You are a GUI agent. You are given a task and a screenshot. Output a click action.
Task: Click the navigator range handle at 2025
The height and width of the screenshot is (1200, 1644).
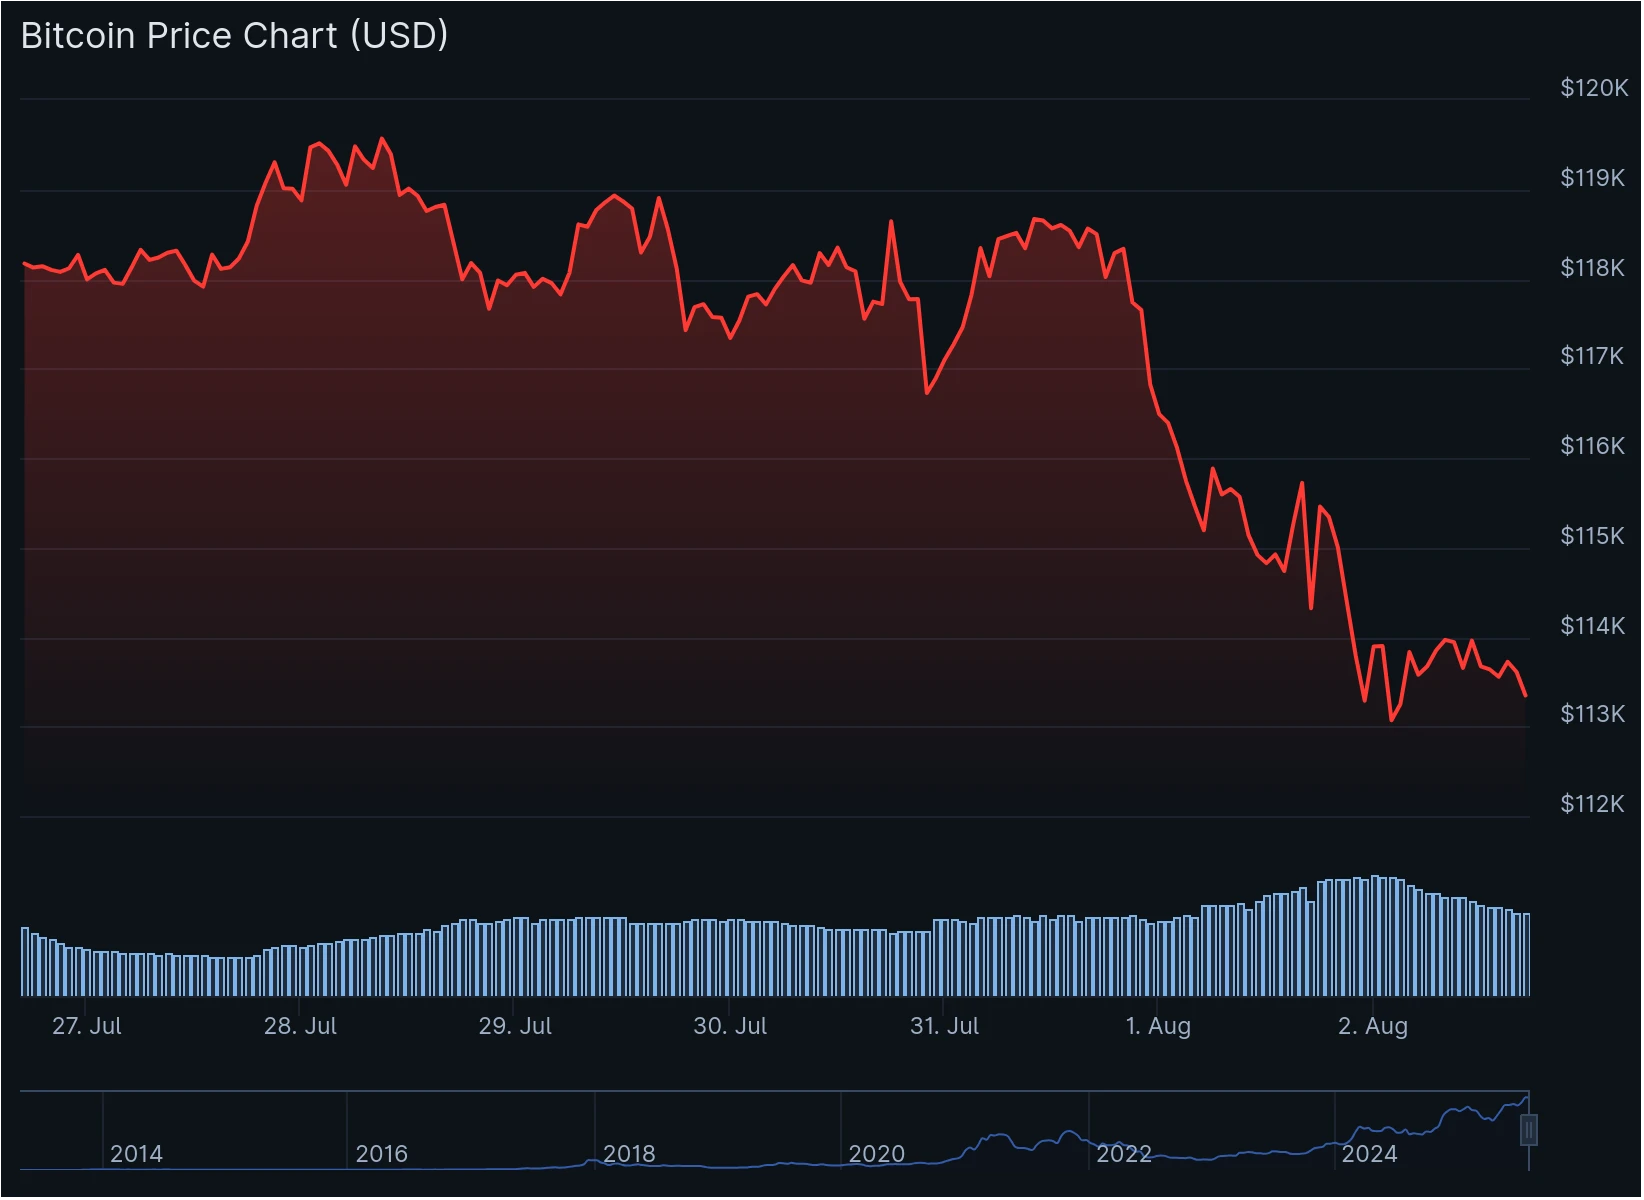coord(1529,1130)
